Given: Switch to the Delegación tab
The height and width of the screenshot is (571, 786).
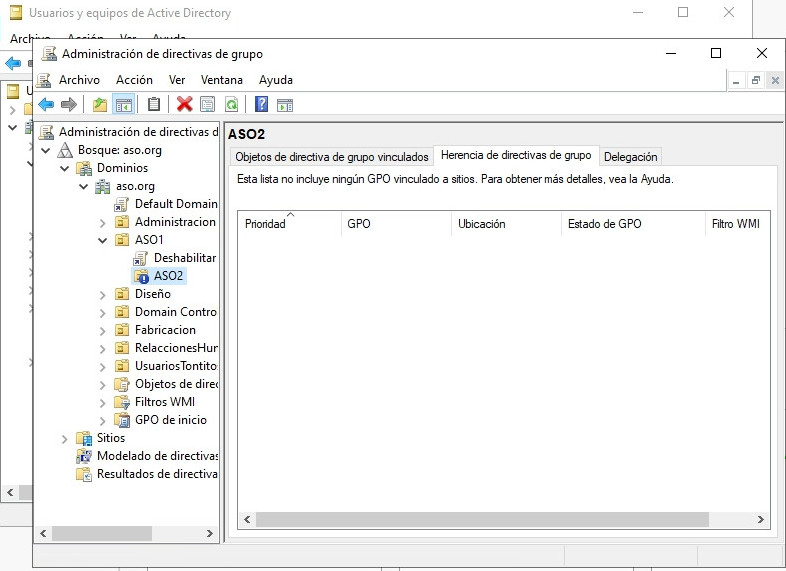Looking at the screenshot, I should pyautogui.click(x=631, y=157).
